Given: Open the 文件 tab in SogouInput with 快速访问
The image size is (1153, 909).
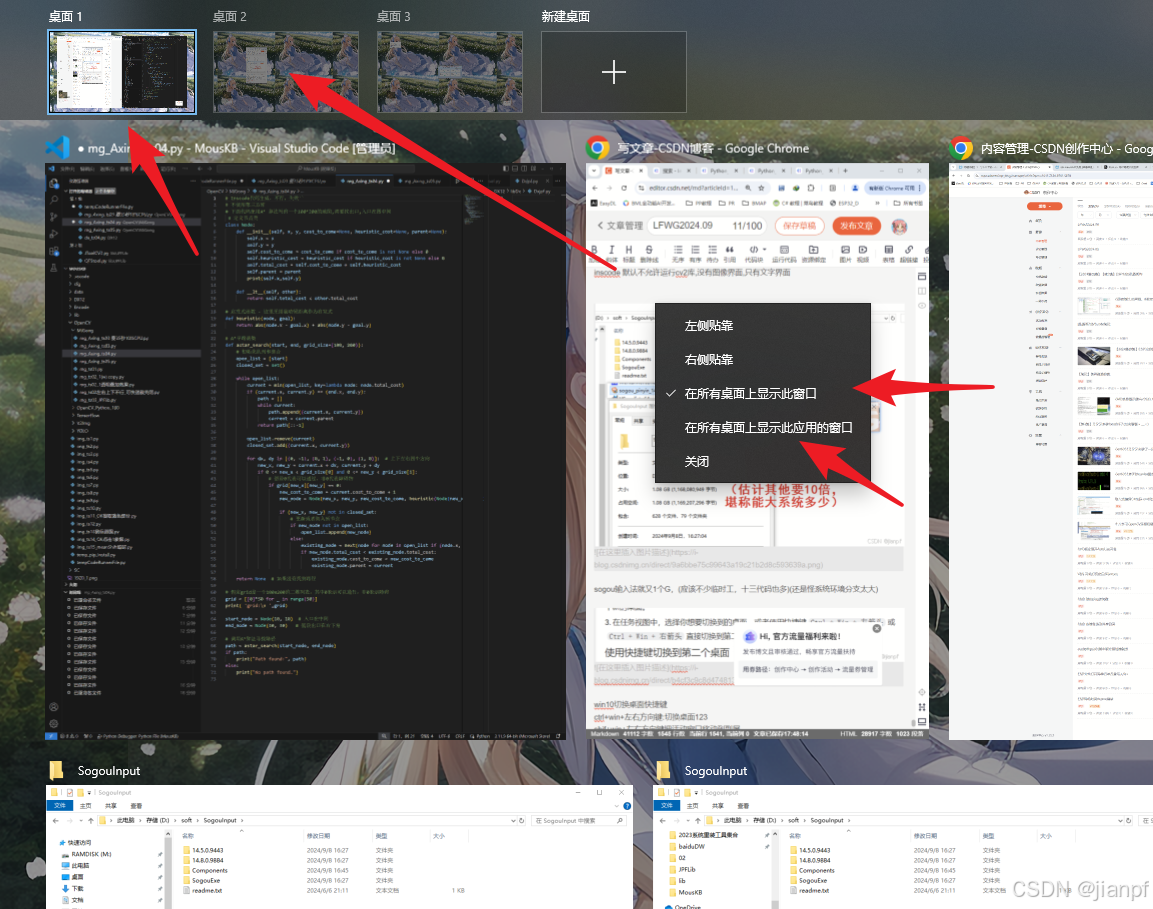Looking at the screenshot, I should (60, 806).
